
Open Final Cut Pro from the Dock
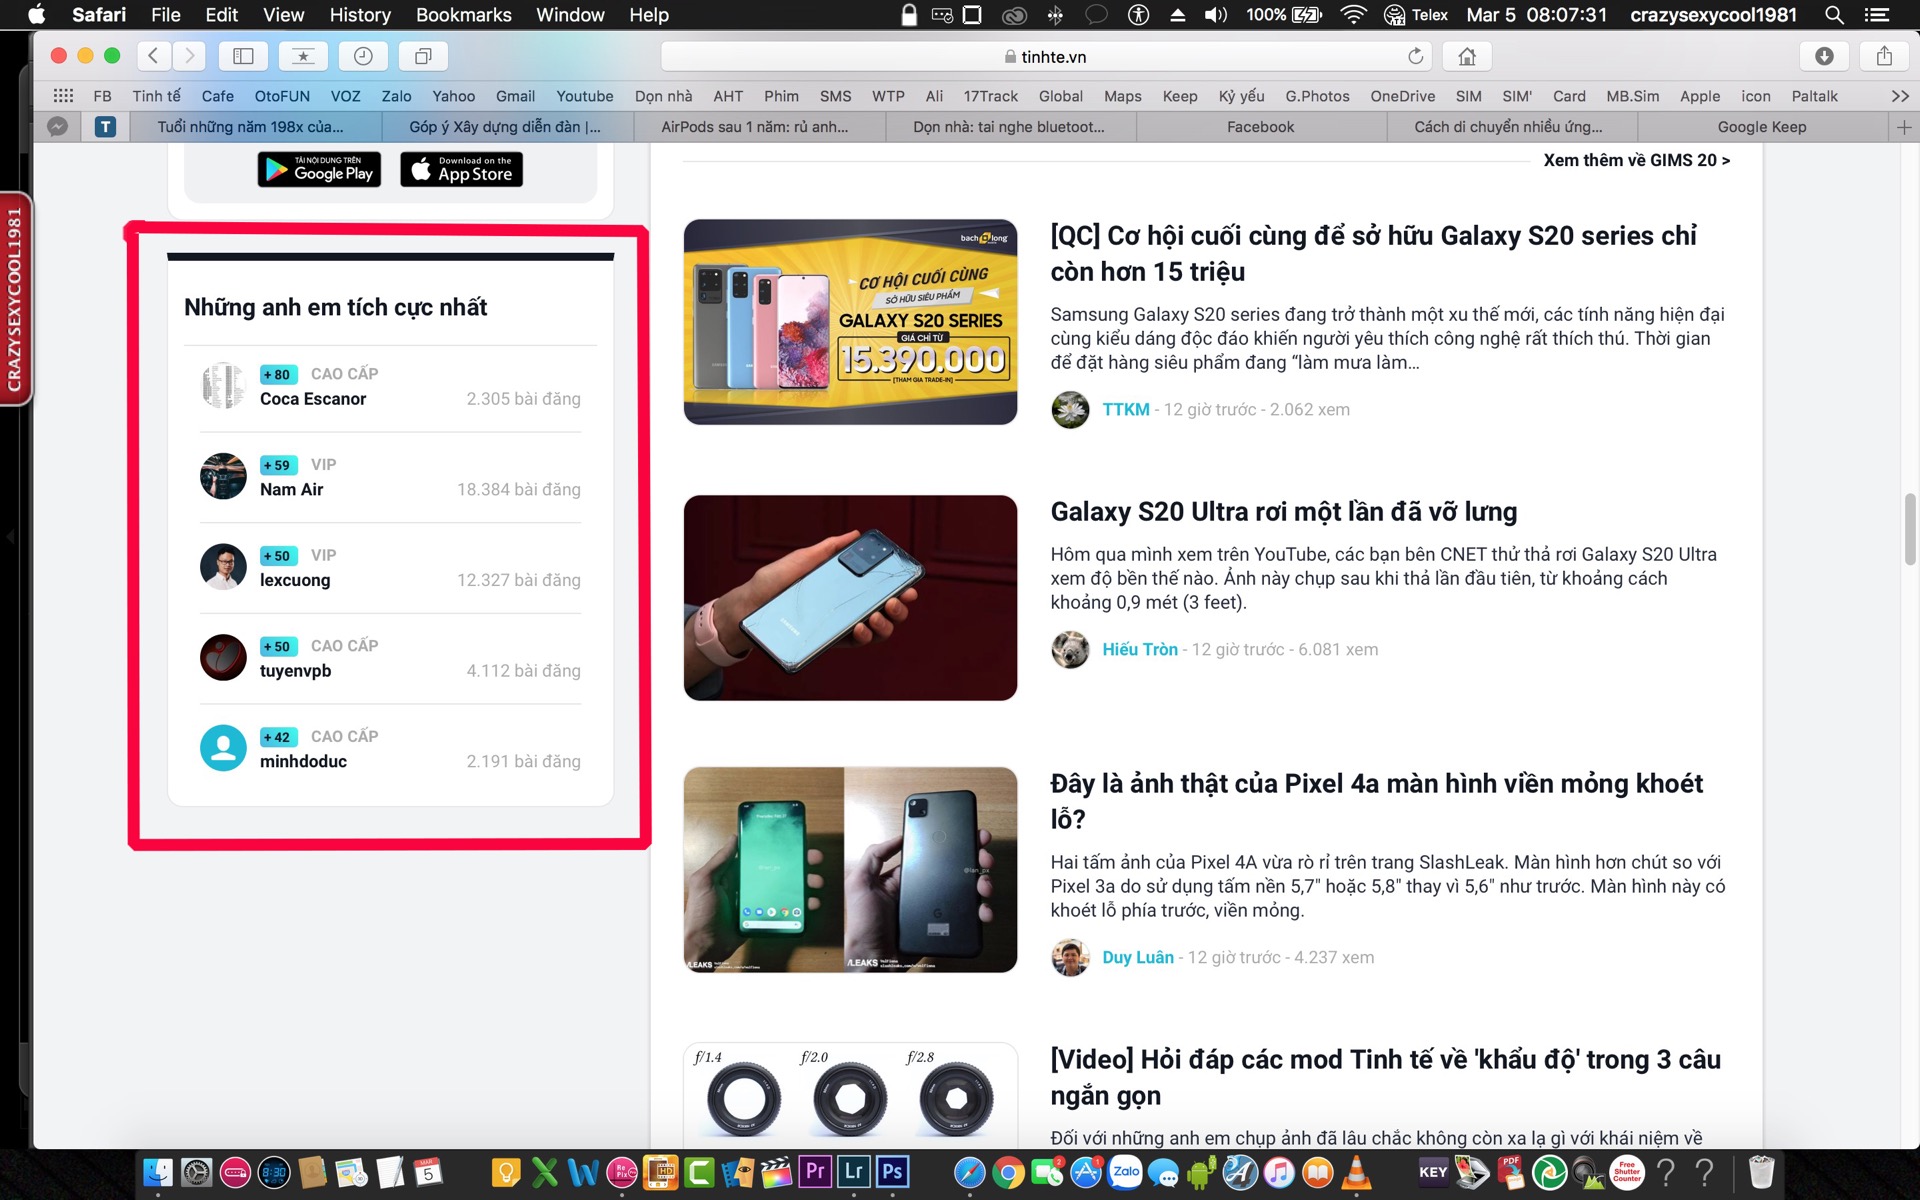[x=776, y=1171]
